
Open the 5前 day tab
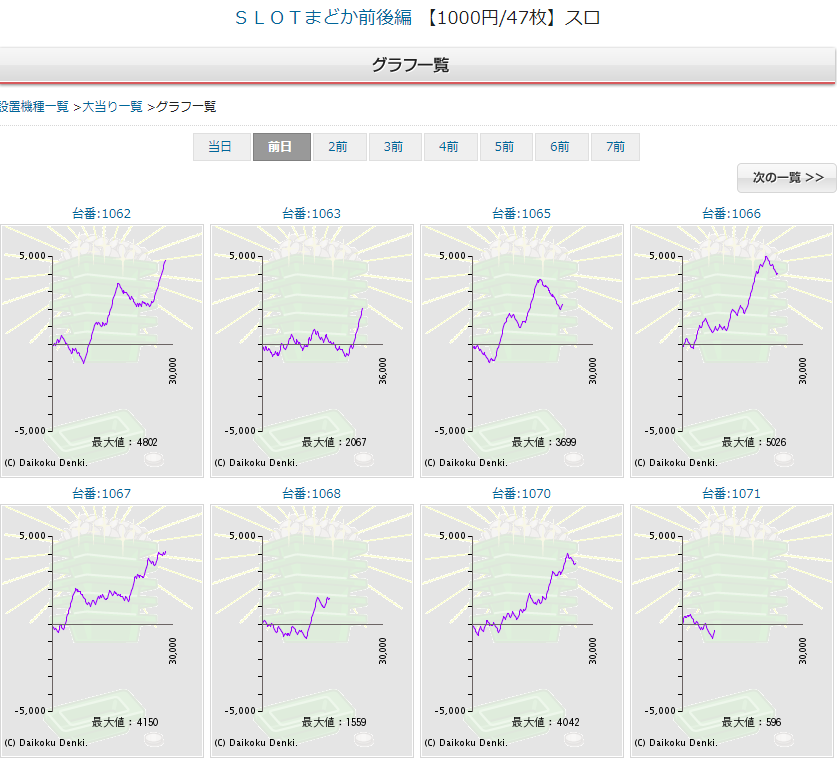[x=505, y=147]
